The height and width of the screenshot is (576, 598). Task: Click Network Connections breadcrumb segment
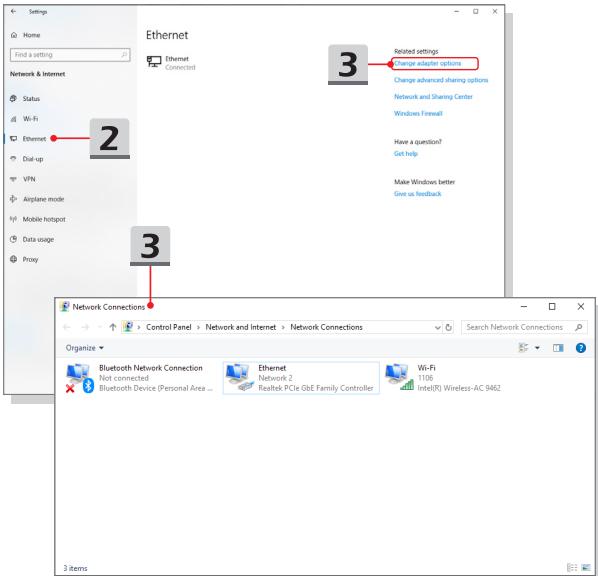(x=326, y=327)
